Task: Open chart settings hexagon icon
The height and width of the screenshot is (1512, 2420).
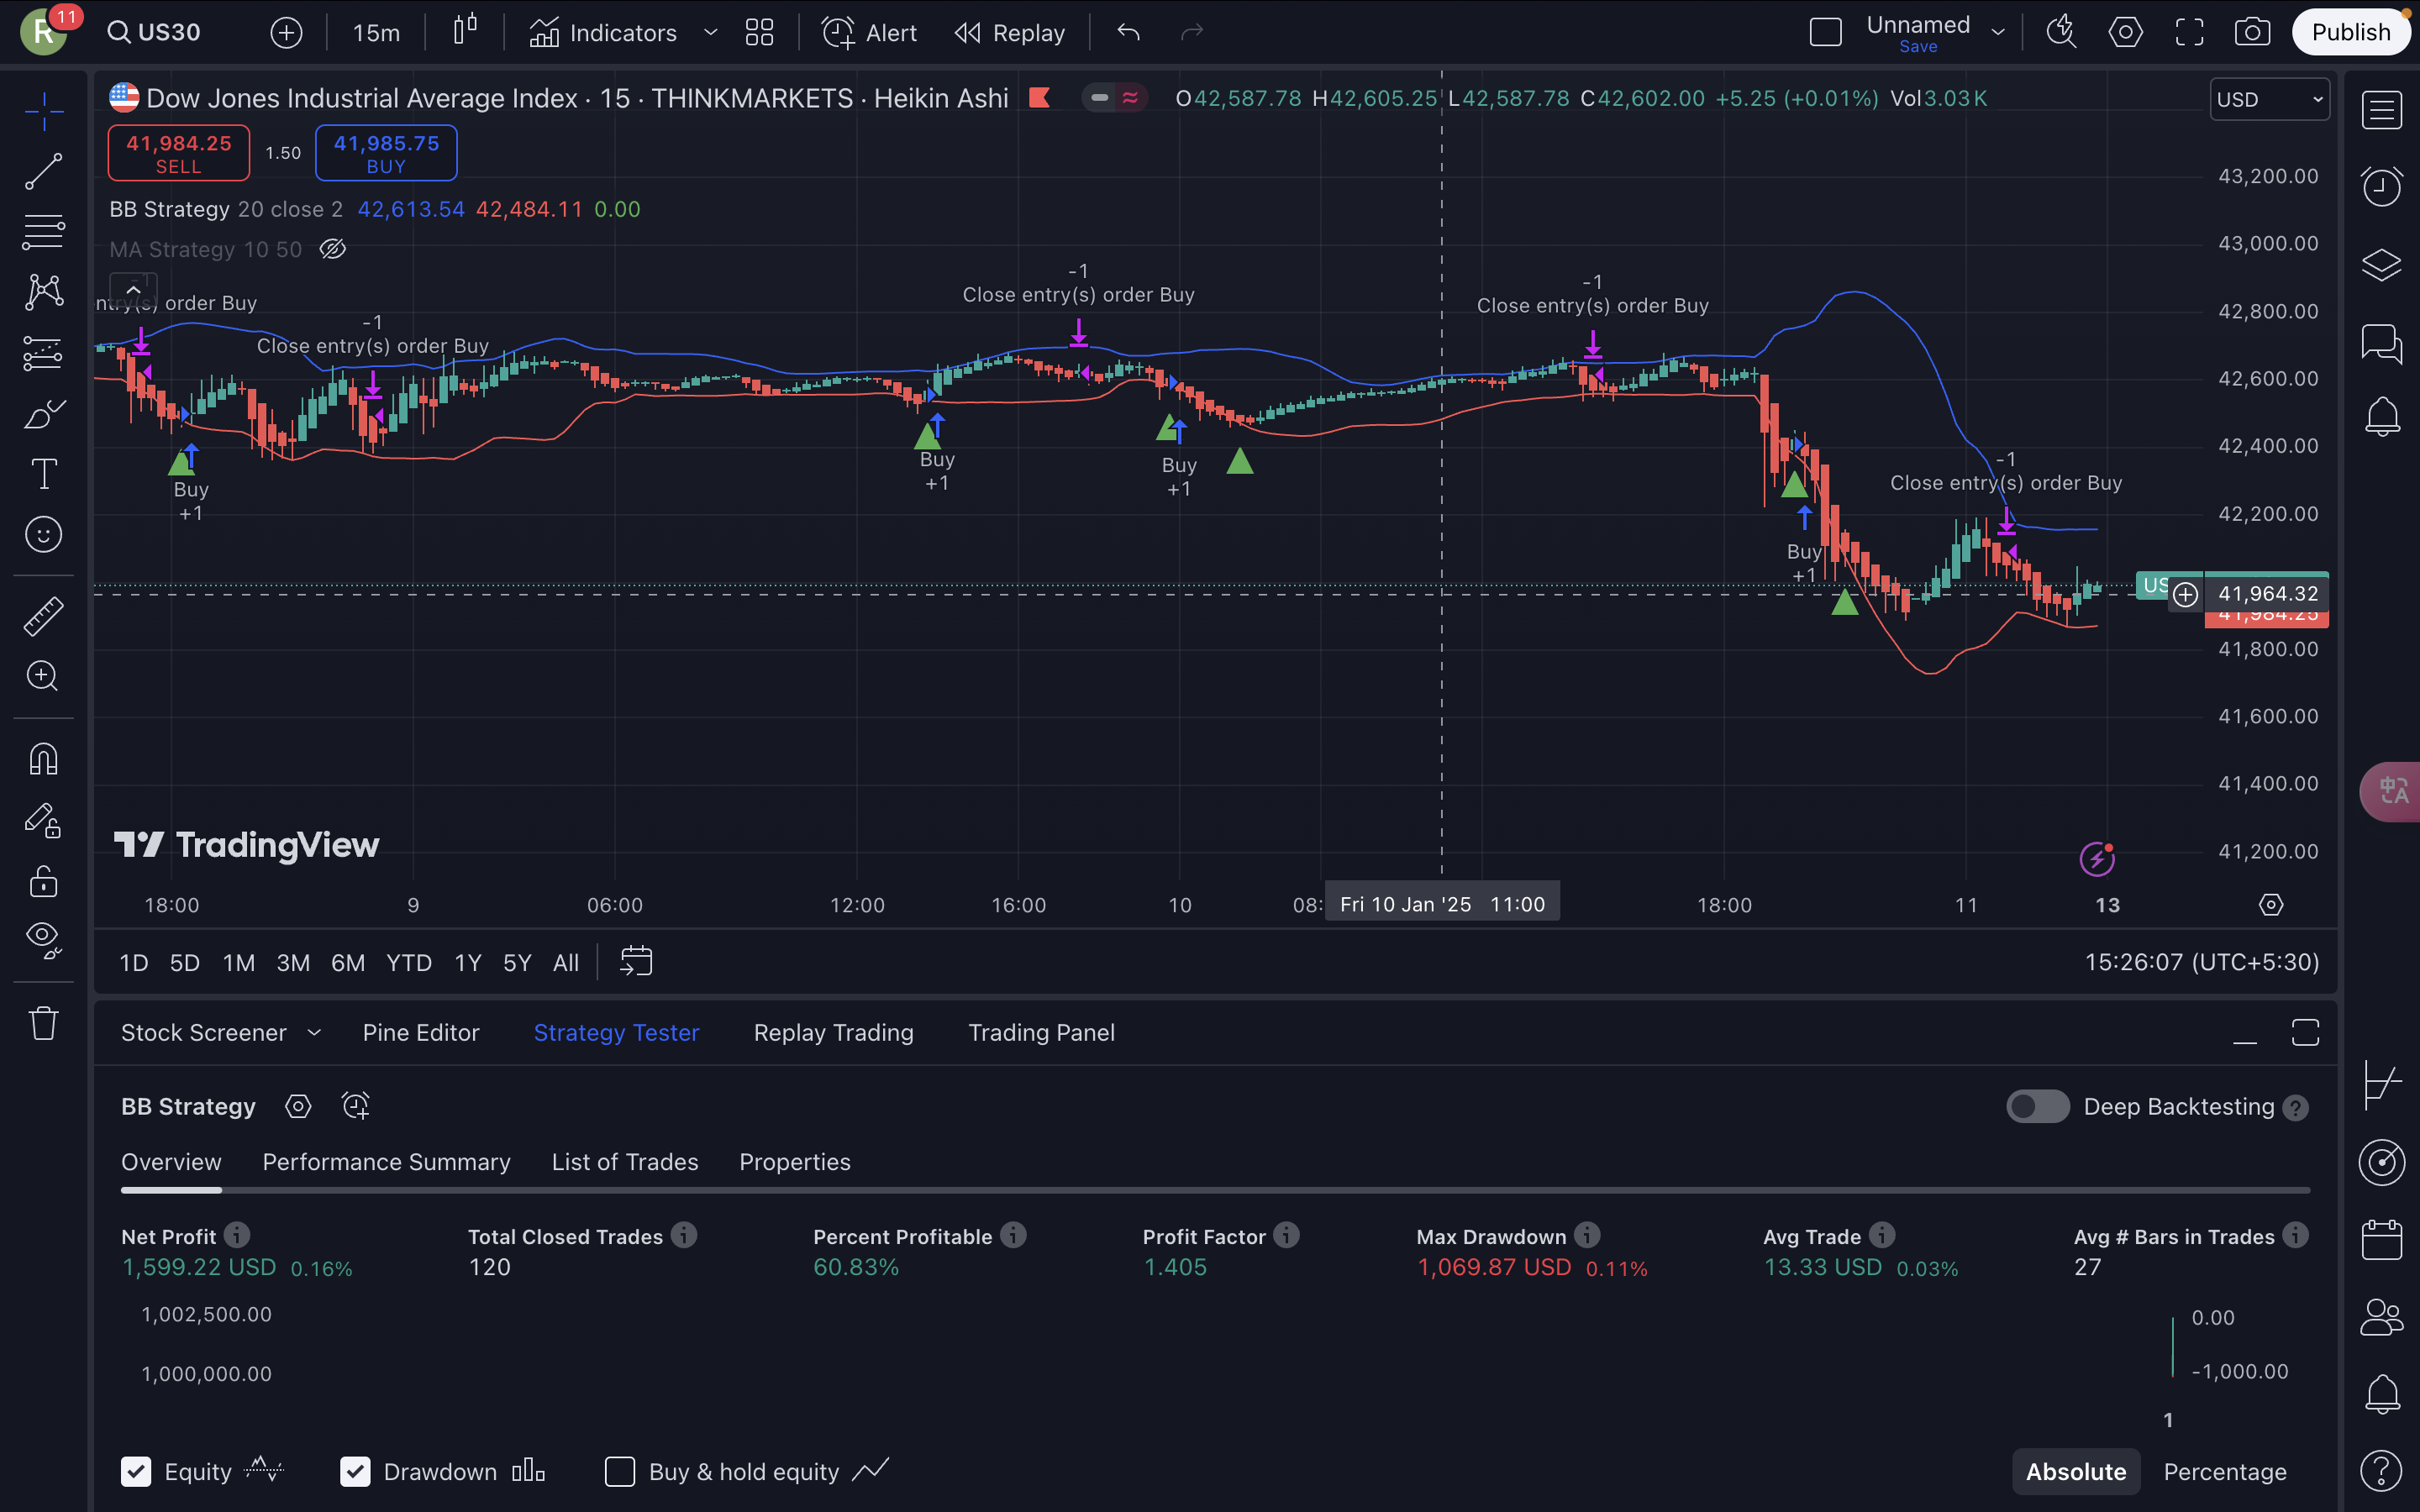Action: tap(2125, 32)
